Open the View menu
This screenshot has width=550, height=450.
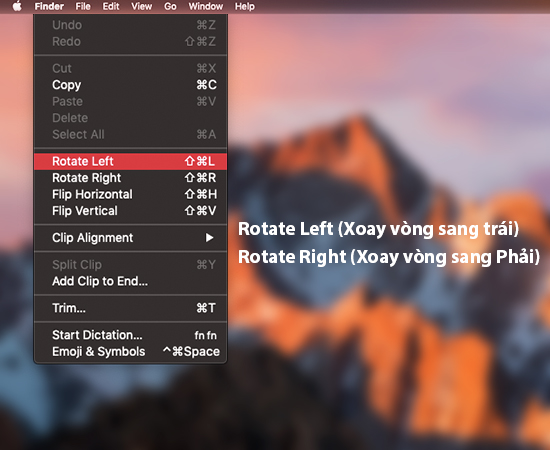[x=142, y=6]
